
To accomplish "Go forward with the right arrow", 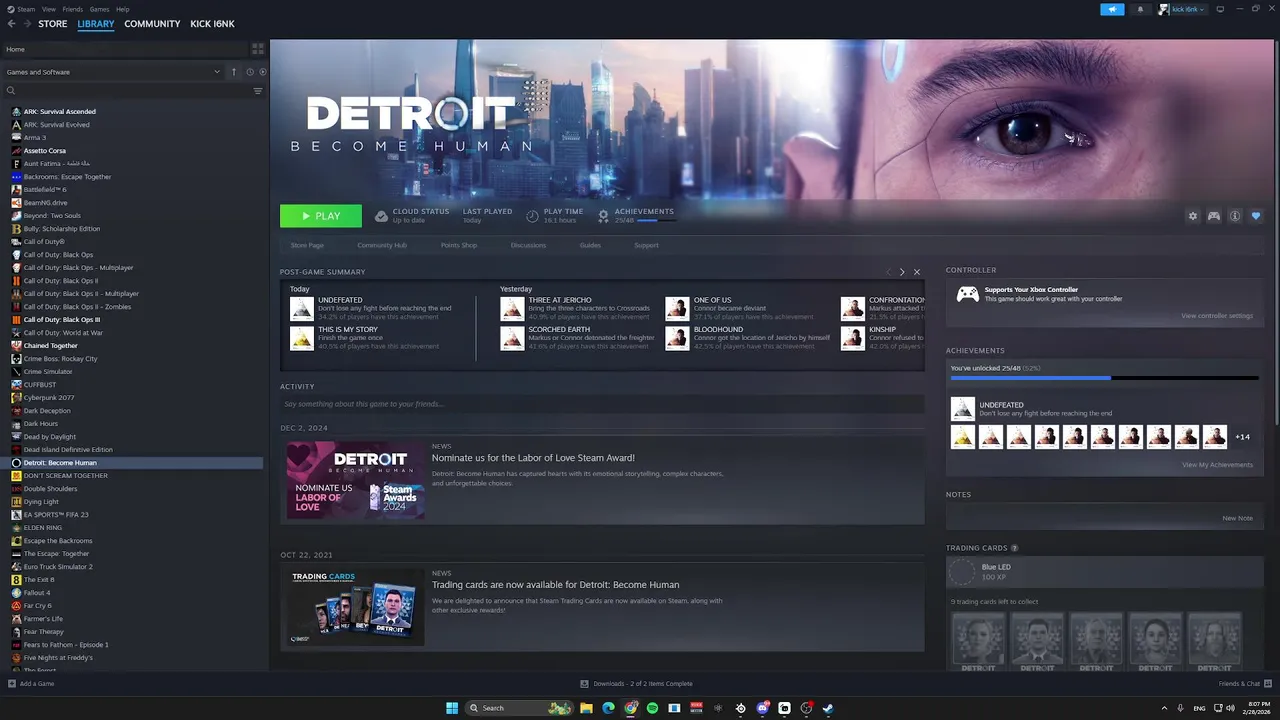I will [x=27, y=24].
